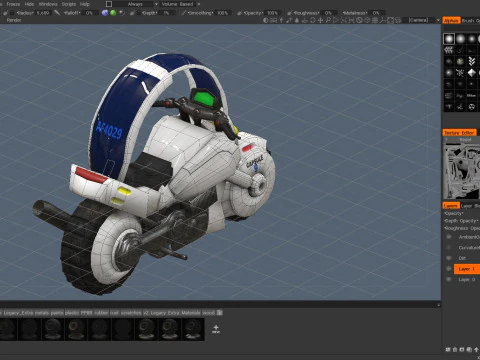Select the second round alpha brush

pos(460,39)
